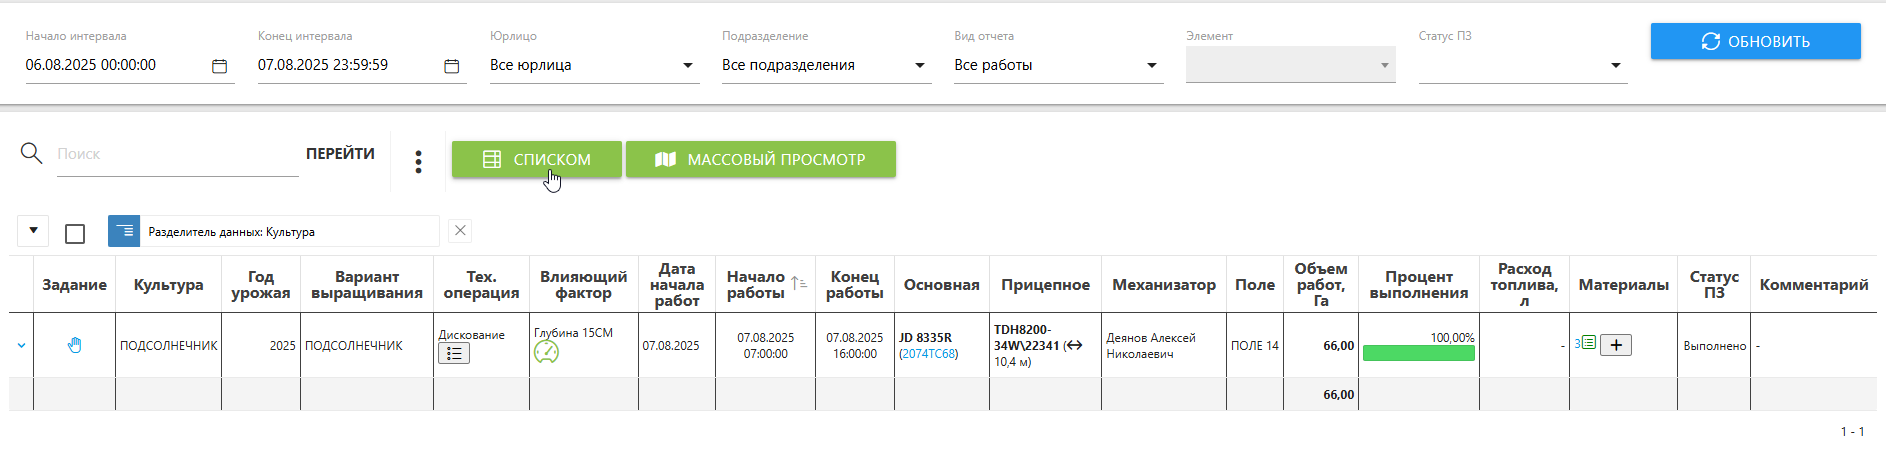This screenshot has width=1886, height=452.
Task: Expand the Юрлицо dropdown
Action: pos(687,66)
